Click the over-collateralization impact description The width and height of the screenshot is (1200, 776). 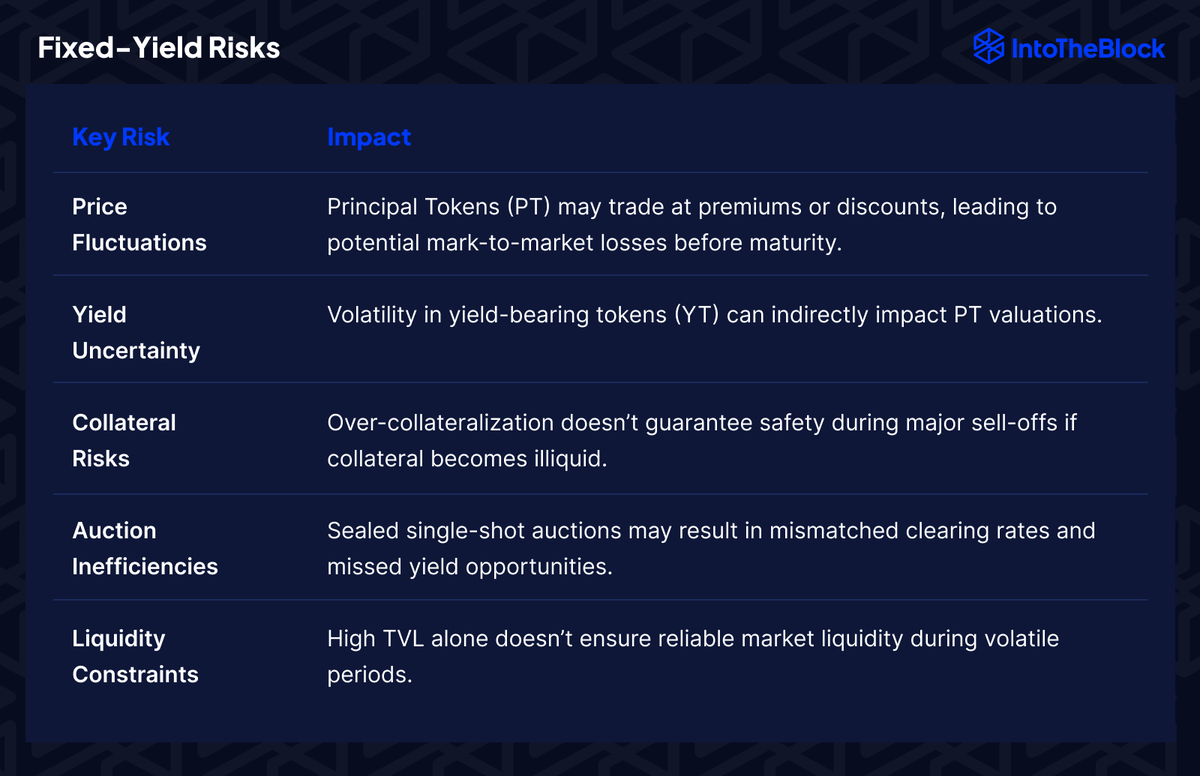pyautogui.click(x=702, y=440)
